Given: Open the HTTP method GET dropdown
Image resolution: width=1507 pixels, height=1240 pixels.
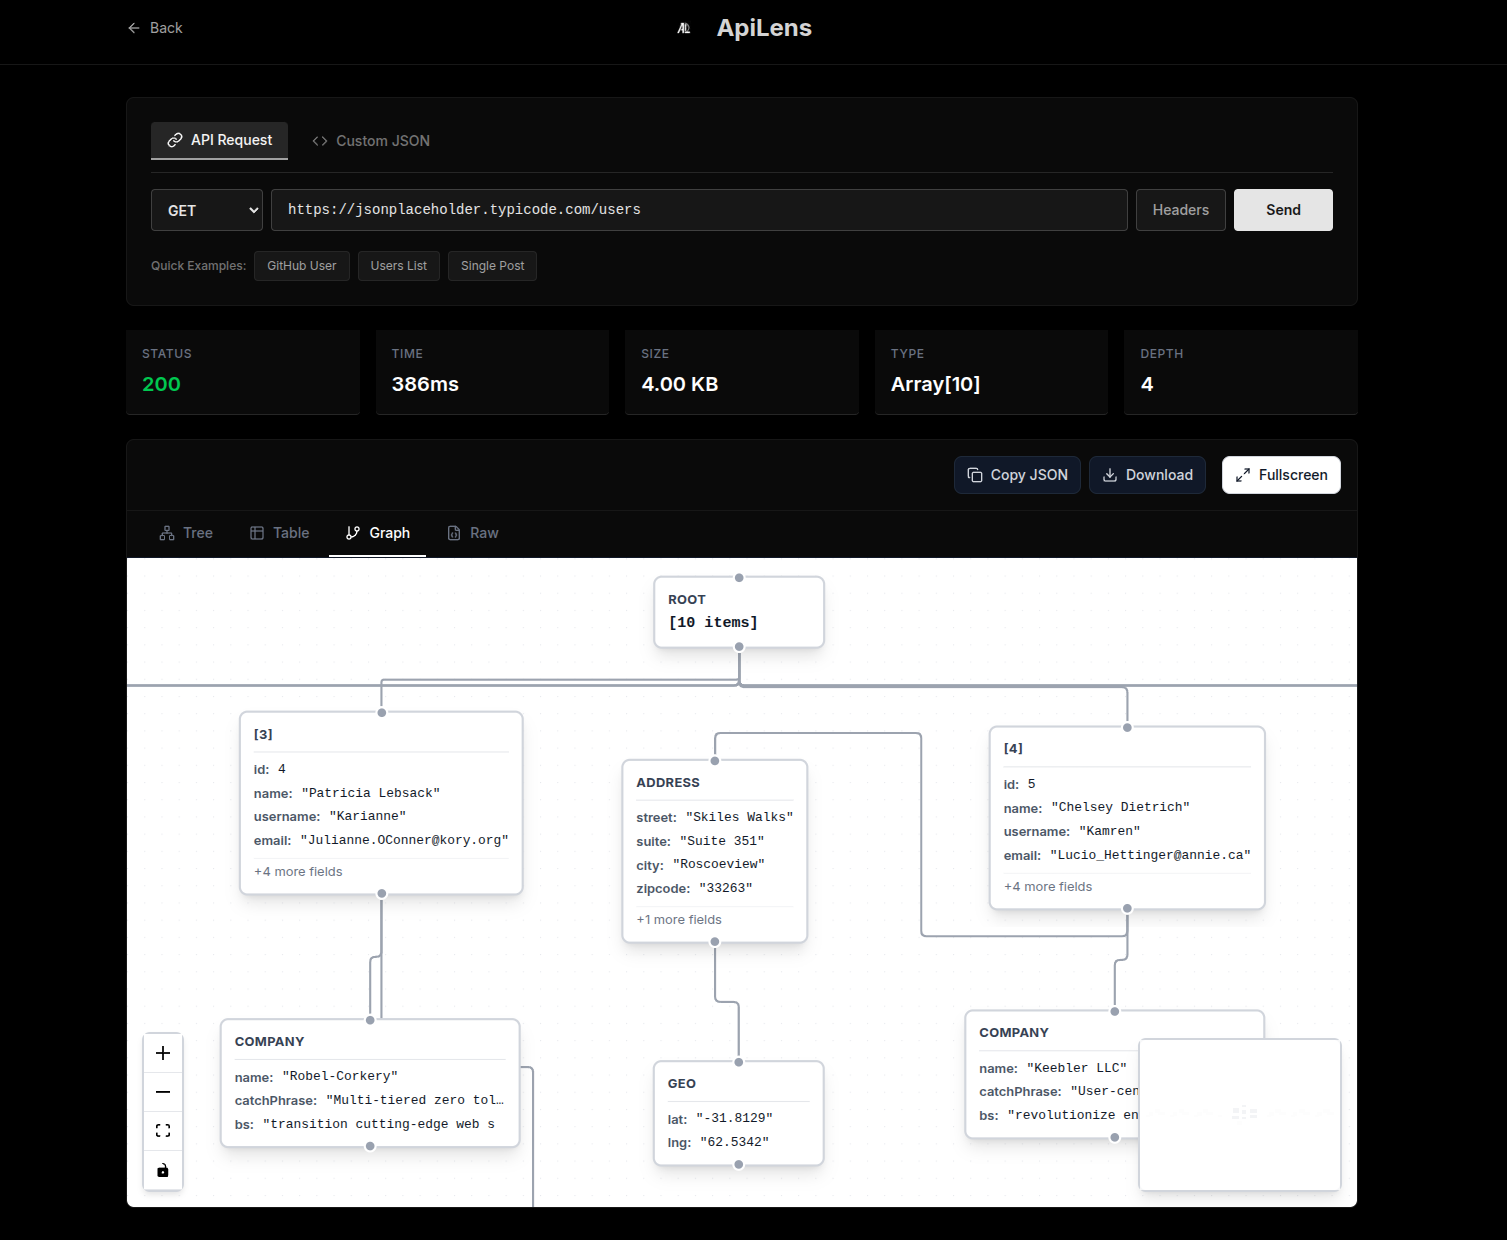Looking at the screenshot, I should [207, 210].
